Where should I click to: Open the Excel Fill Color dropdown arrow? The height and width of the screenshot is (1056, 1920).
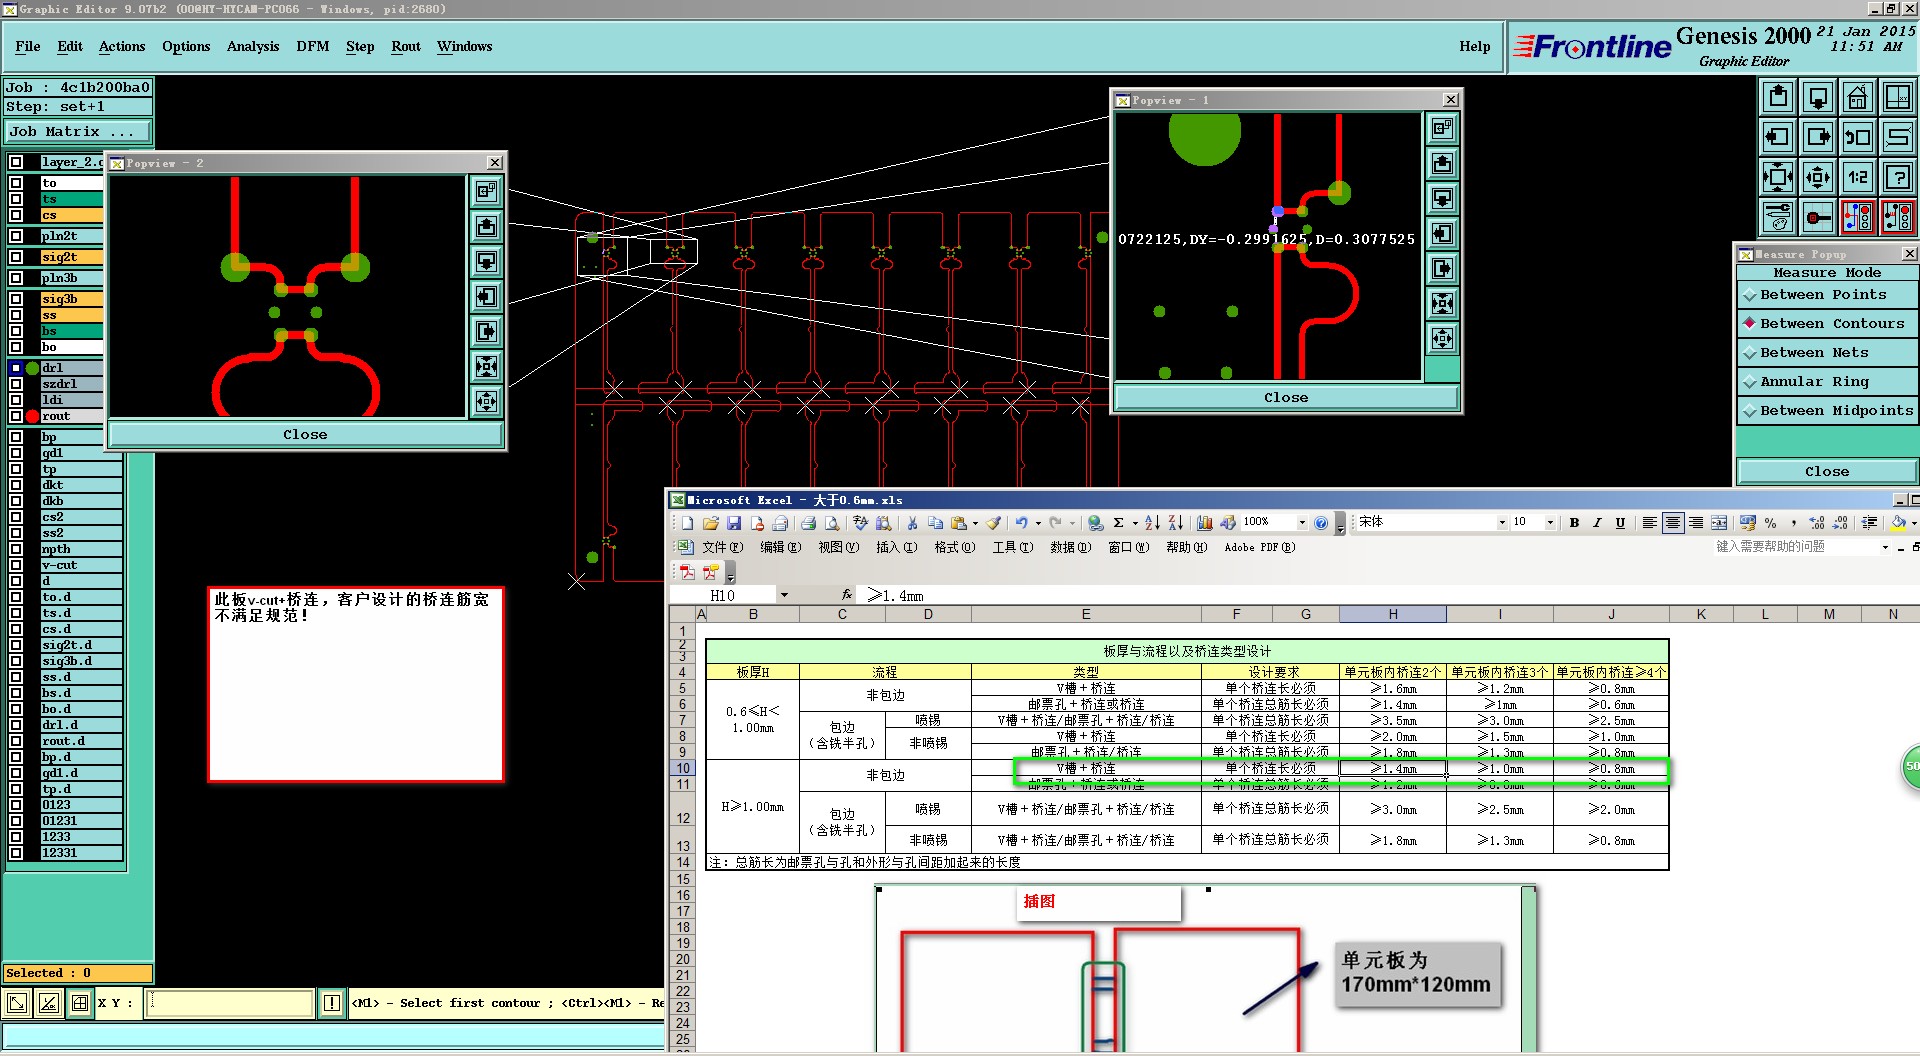click(1913, 523)
